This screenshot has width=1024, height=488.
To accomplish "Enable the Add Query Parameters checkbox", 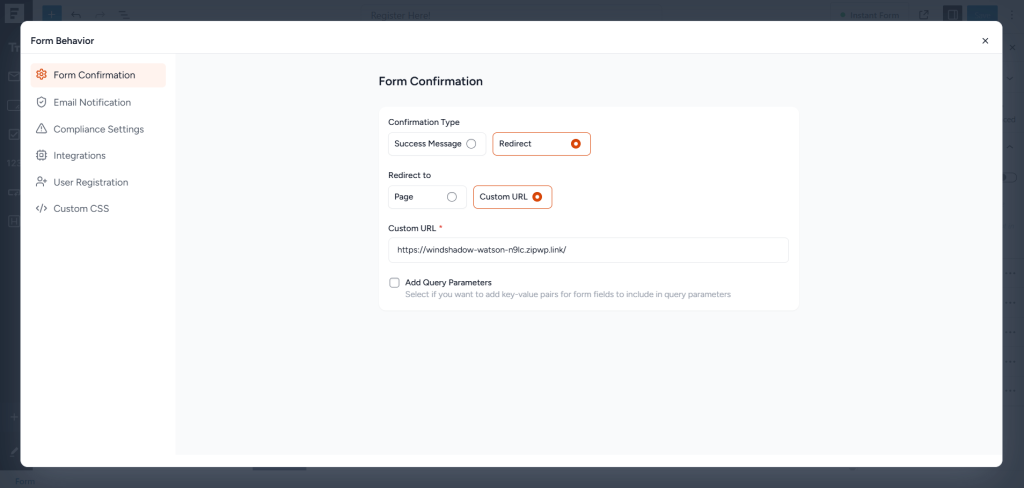I will pos(395,283).
